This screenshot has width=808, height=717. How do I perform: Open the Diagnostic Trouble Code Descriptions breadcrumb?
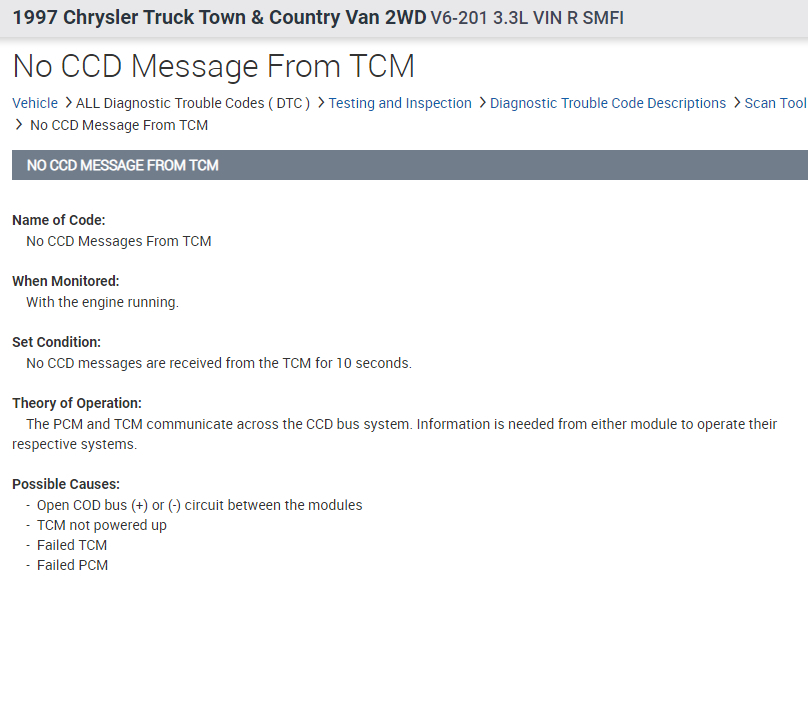[608, 103]
